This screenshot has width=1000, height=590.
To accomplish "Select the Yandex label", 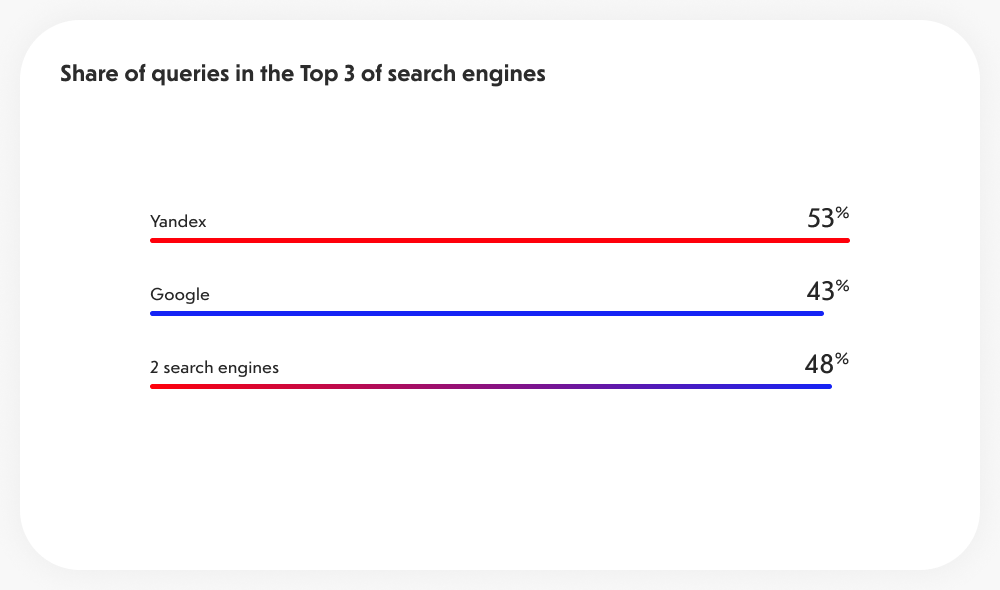I will 178,221.
